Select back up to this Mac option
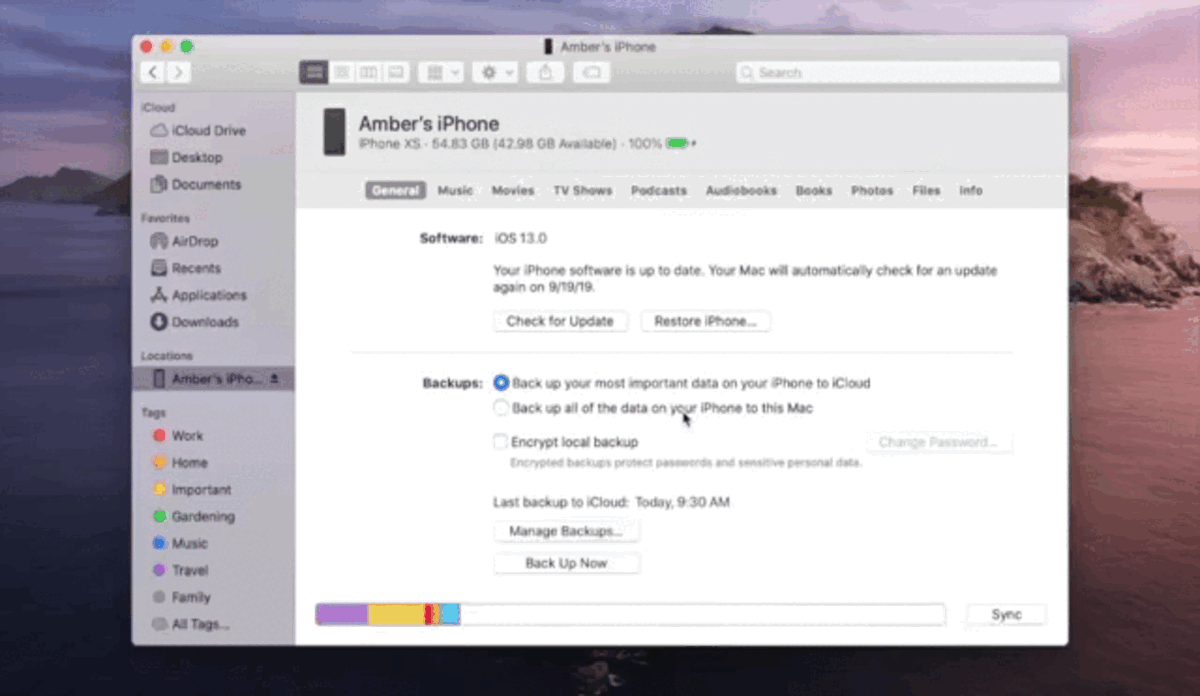1200x696 pixels. click(501, 408)
